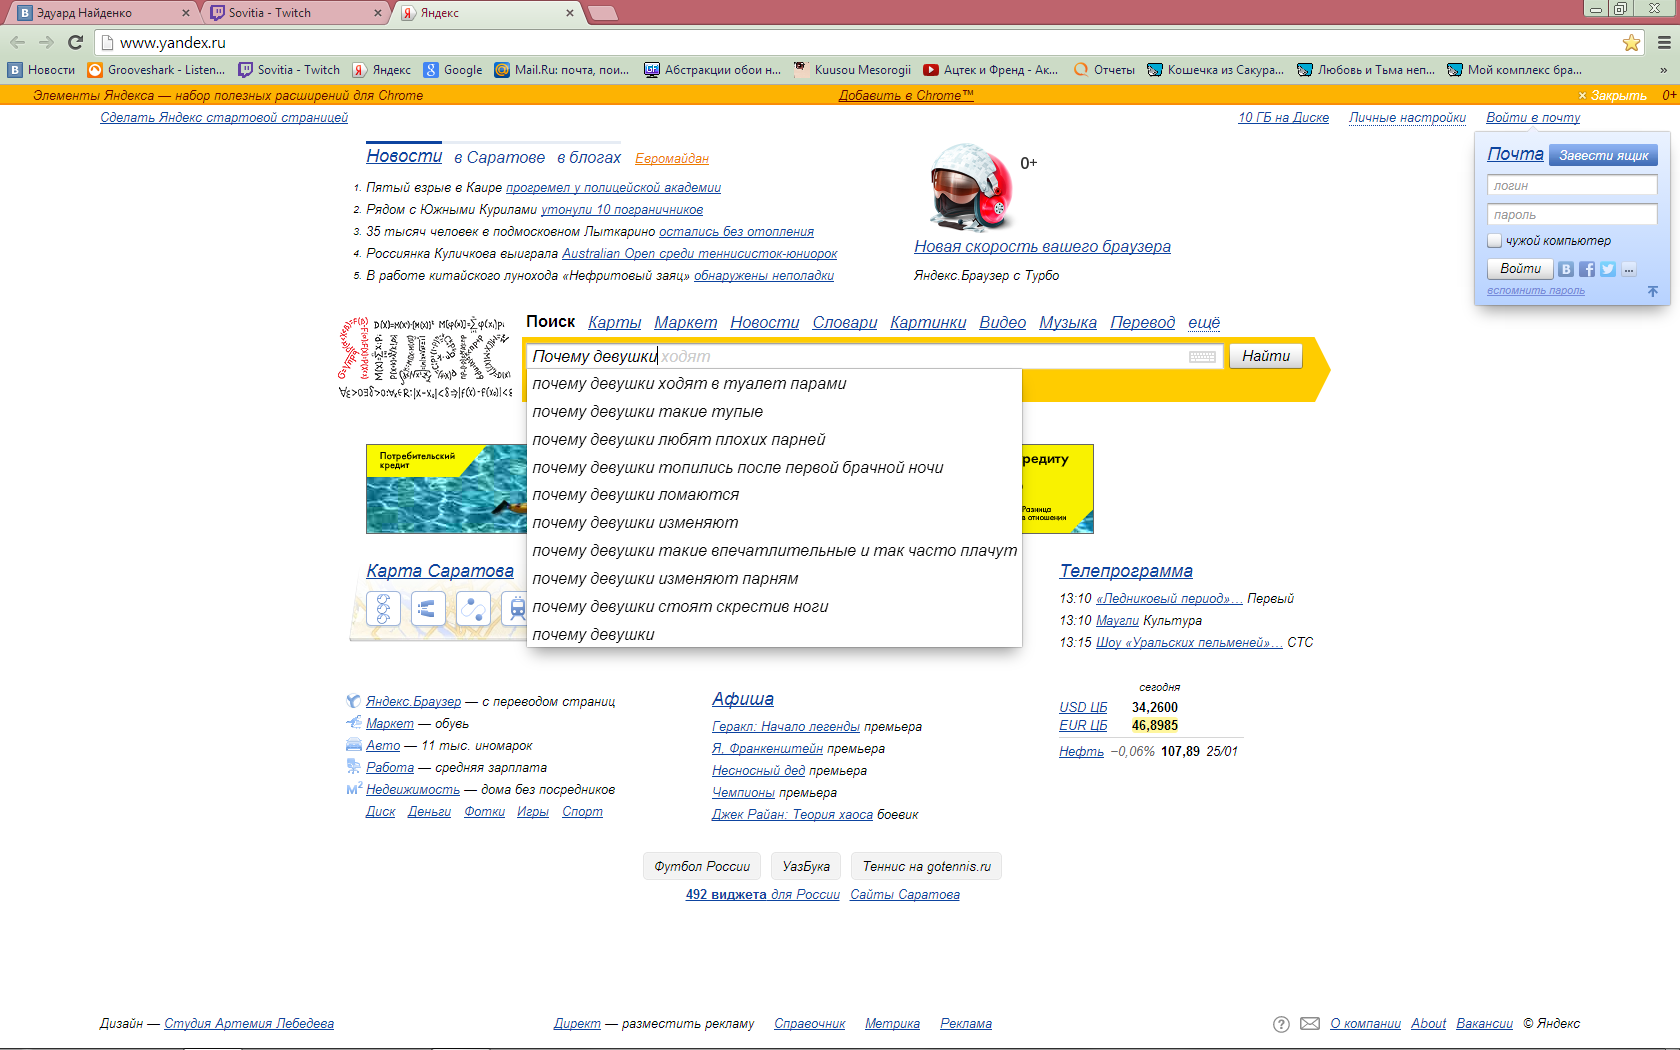Image resolution: width=1680 pixels, height=1050 pixels.
Task: Reload the page with the refresh icon
Action: tap(75, 42)
